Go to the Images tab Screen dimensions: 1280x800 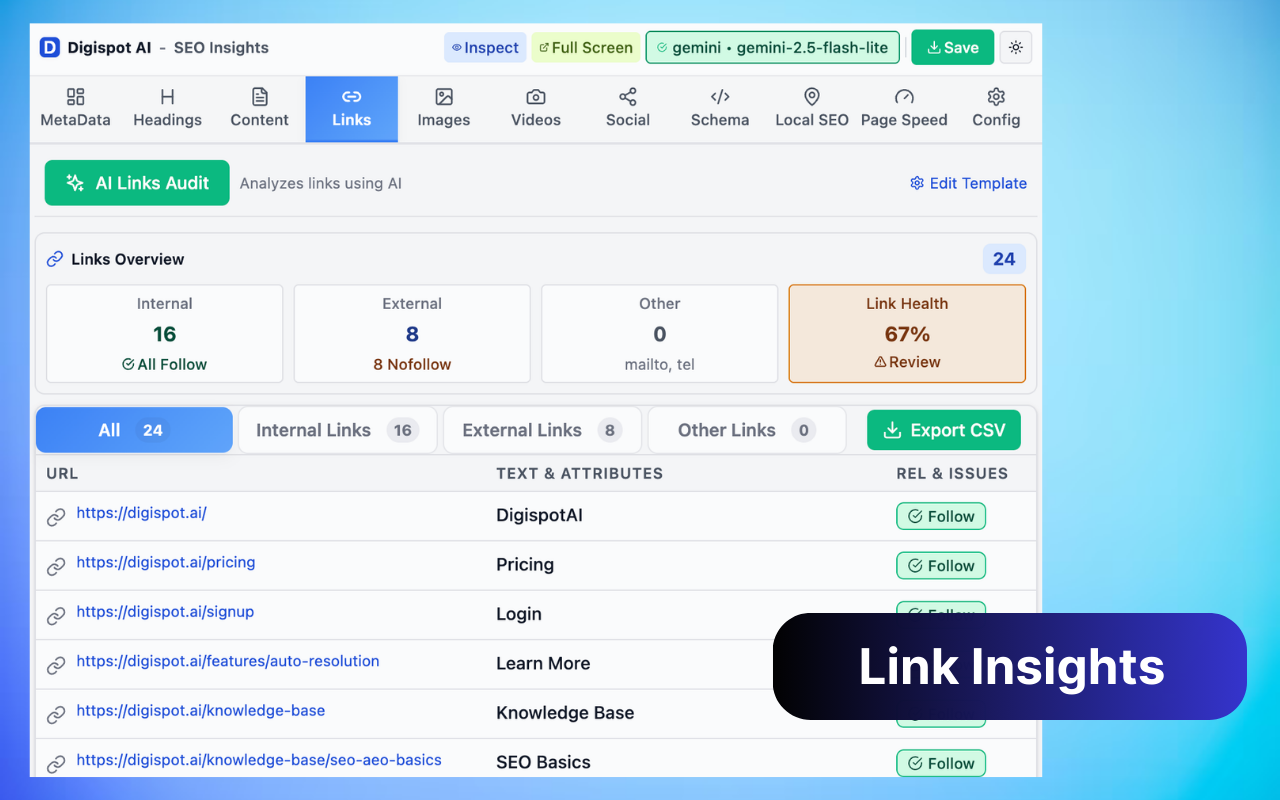pos(443,108)
